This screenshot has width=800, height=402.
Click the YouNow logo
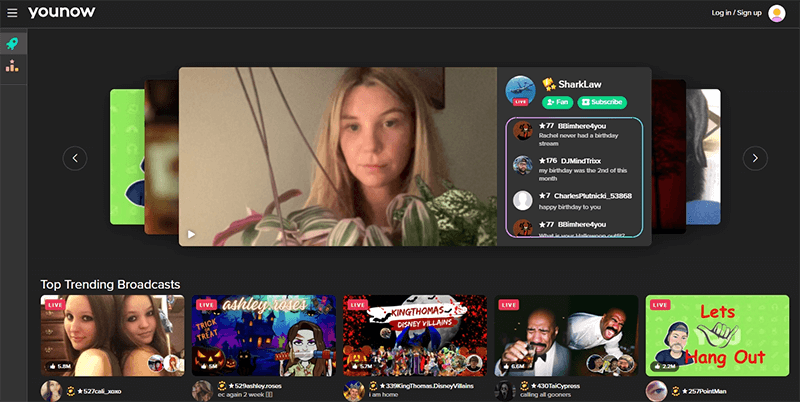point(61,12)
